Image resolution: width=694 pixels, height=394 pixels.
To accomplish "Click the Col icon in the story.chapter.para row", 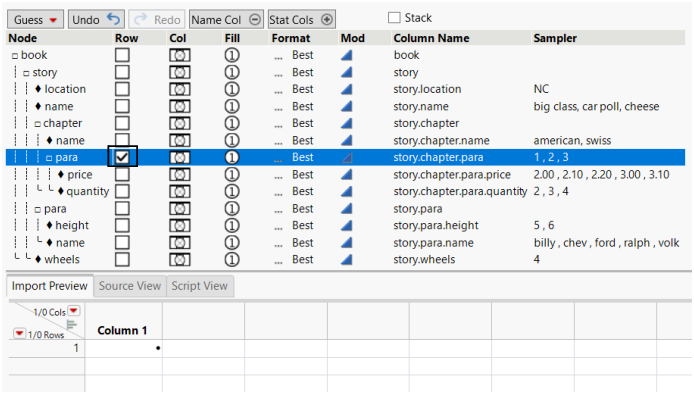I will [x=180, y=158].
